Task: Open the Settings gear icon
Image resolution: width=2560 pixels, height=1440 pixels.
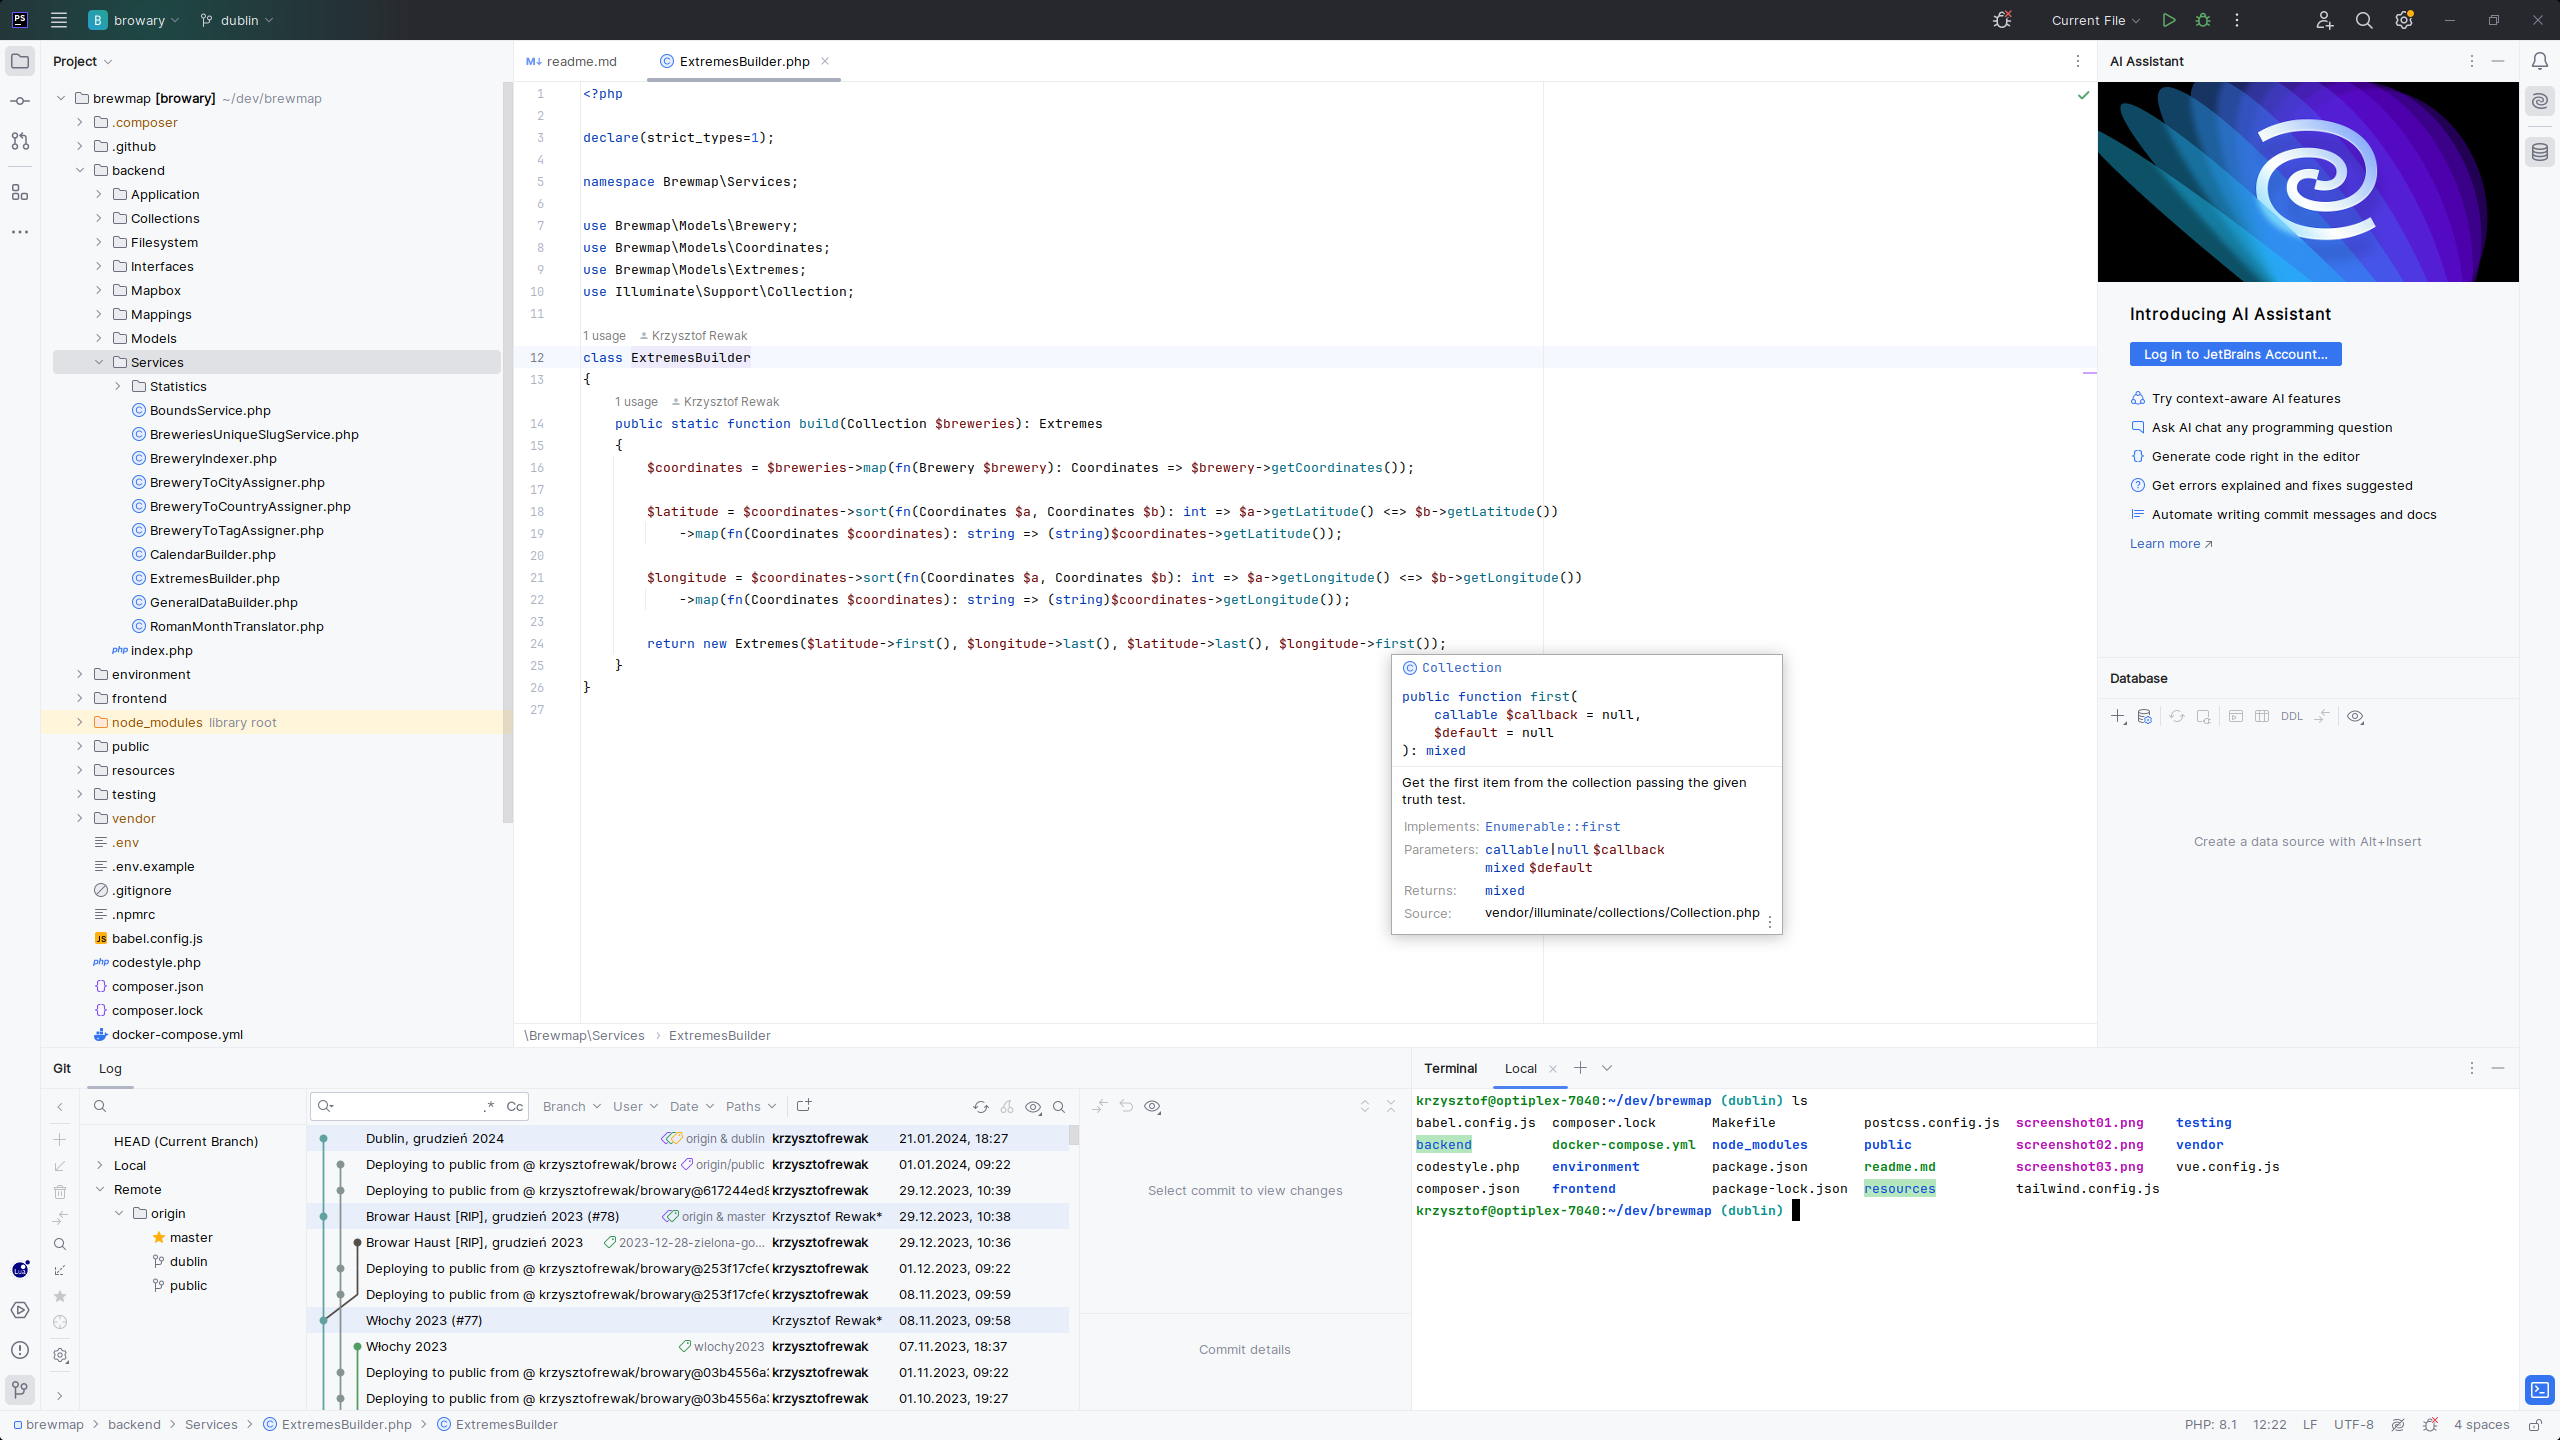Action: click(2404, 20)
